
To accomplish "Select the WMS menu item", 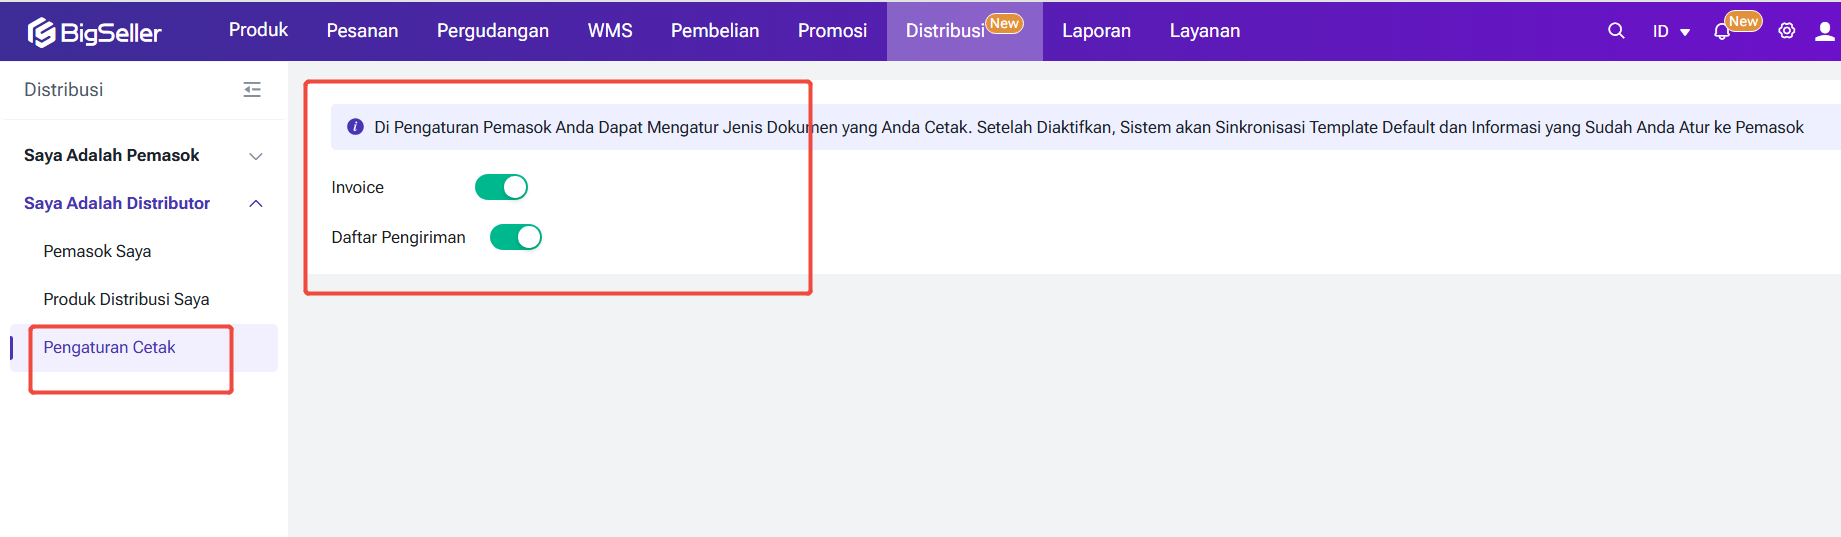I will click(609, 31).
